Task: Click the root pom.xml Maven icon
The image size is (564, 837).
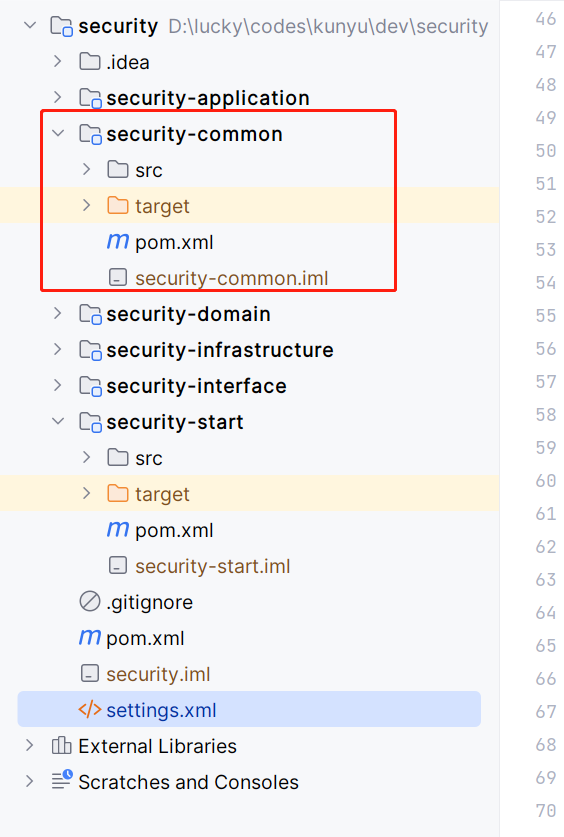Action: pos(90,637)
